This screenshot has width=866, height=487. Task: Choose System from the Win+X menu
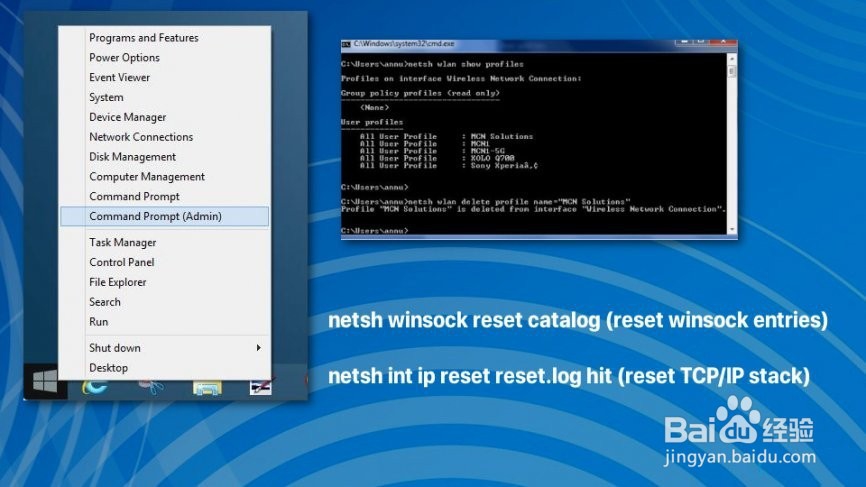(x=165, y=97)
